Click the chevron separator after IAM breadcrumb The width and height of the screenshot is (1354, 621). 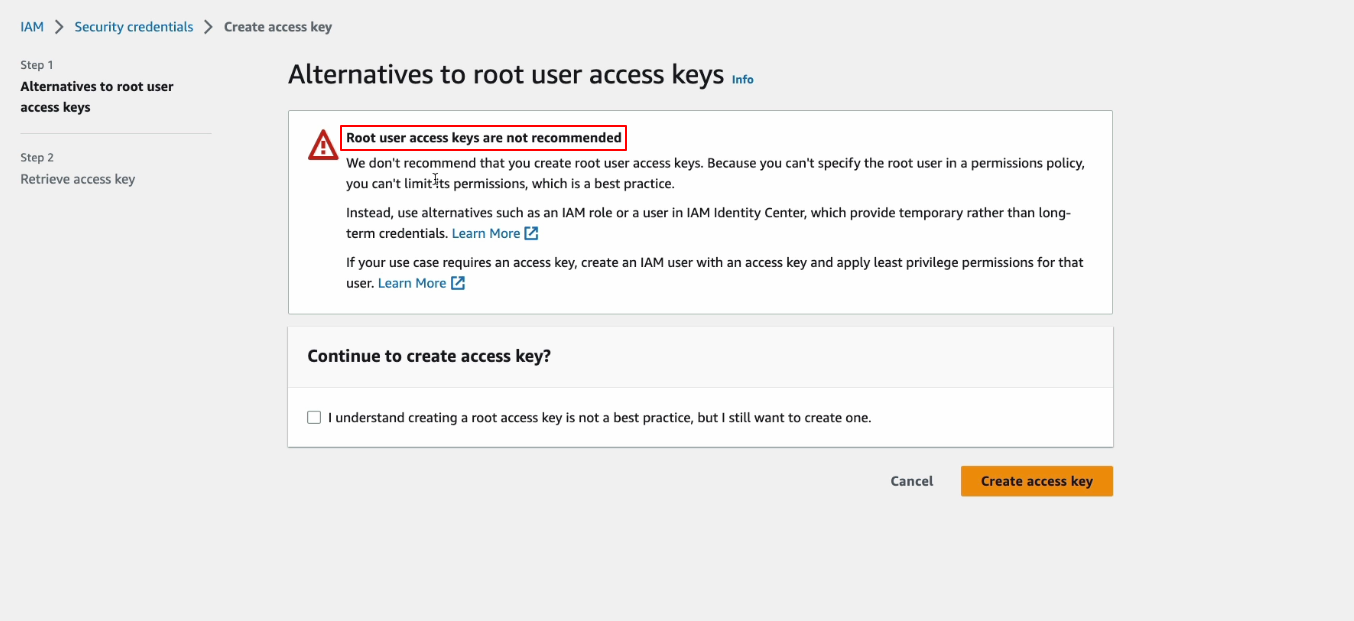click(x=59, y=27)
